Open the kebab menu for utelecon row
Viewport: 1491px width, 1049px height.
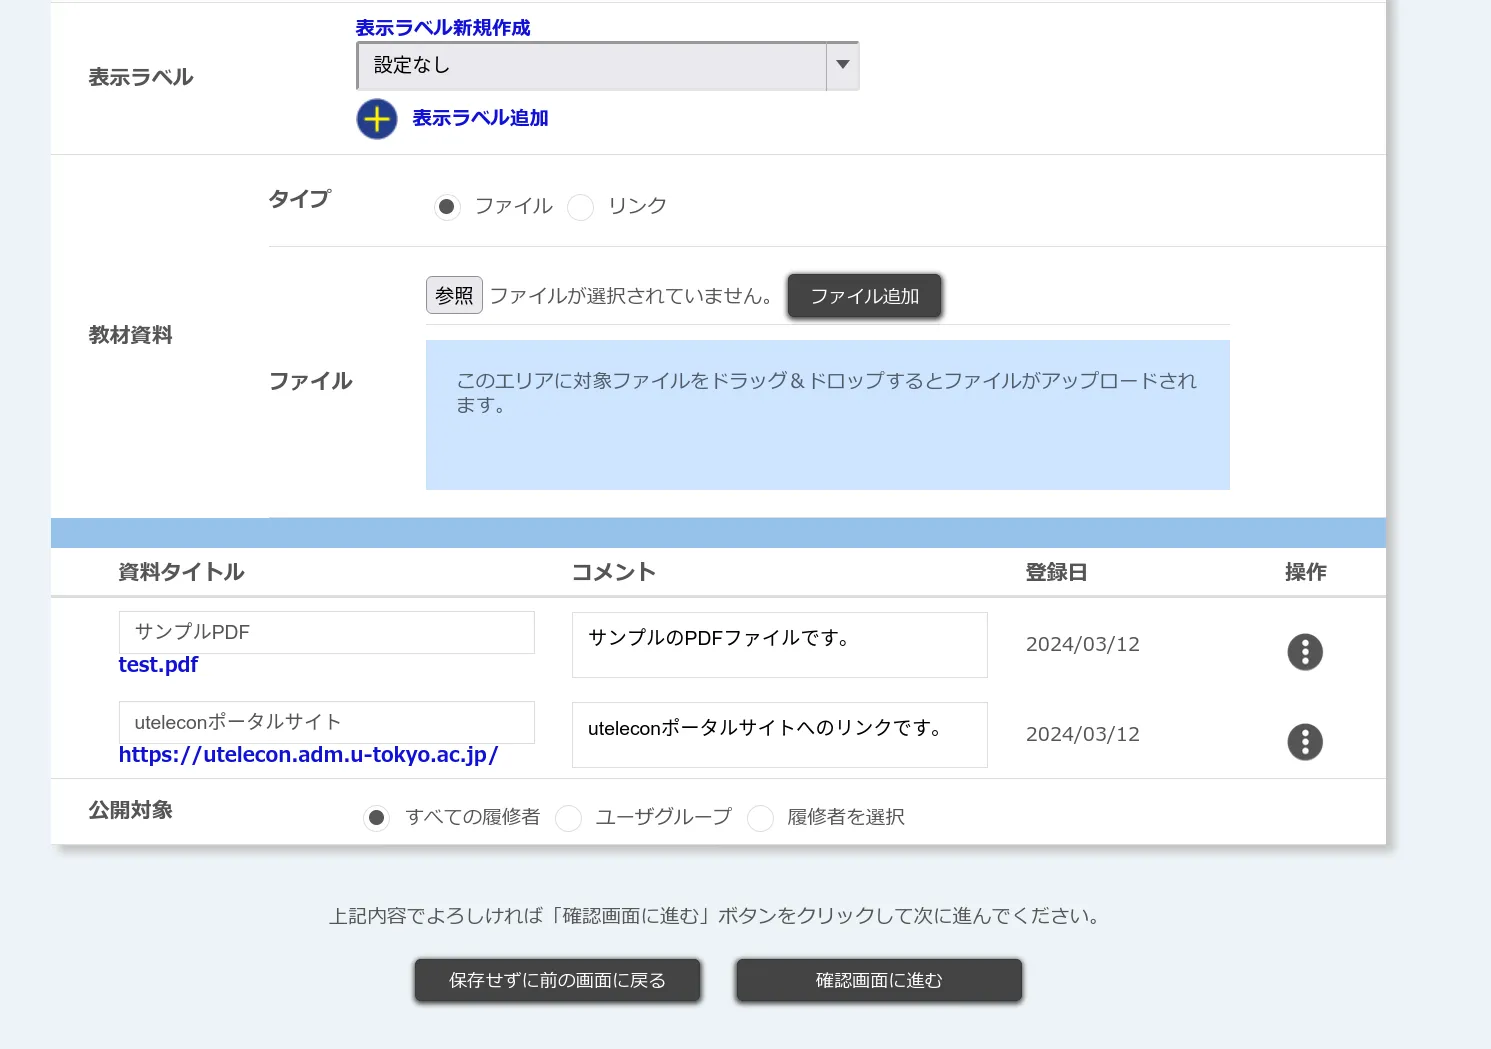(x=1304, y=741)
